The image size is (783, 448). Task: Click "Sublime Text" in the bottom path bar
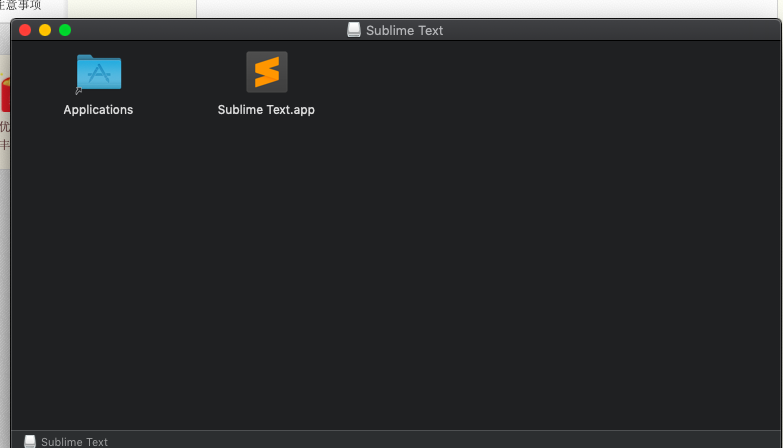(x=74, y=442)
